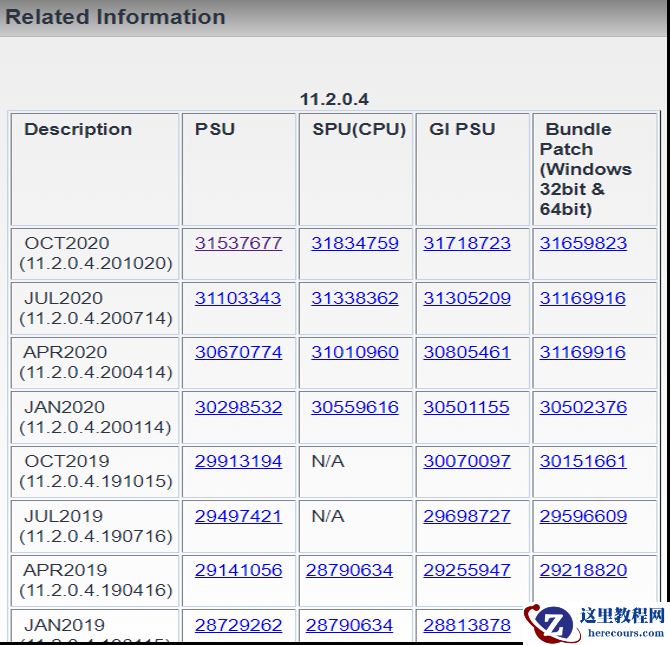
Task: Click the herecours watermark logo
Action: (596, 623)
